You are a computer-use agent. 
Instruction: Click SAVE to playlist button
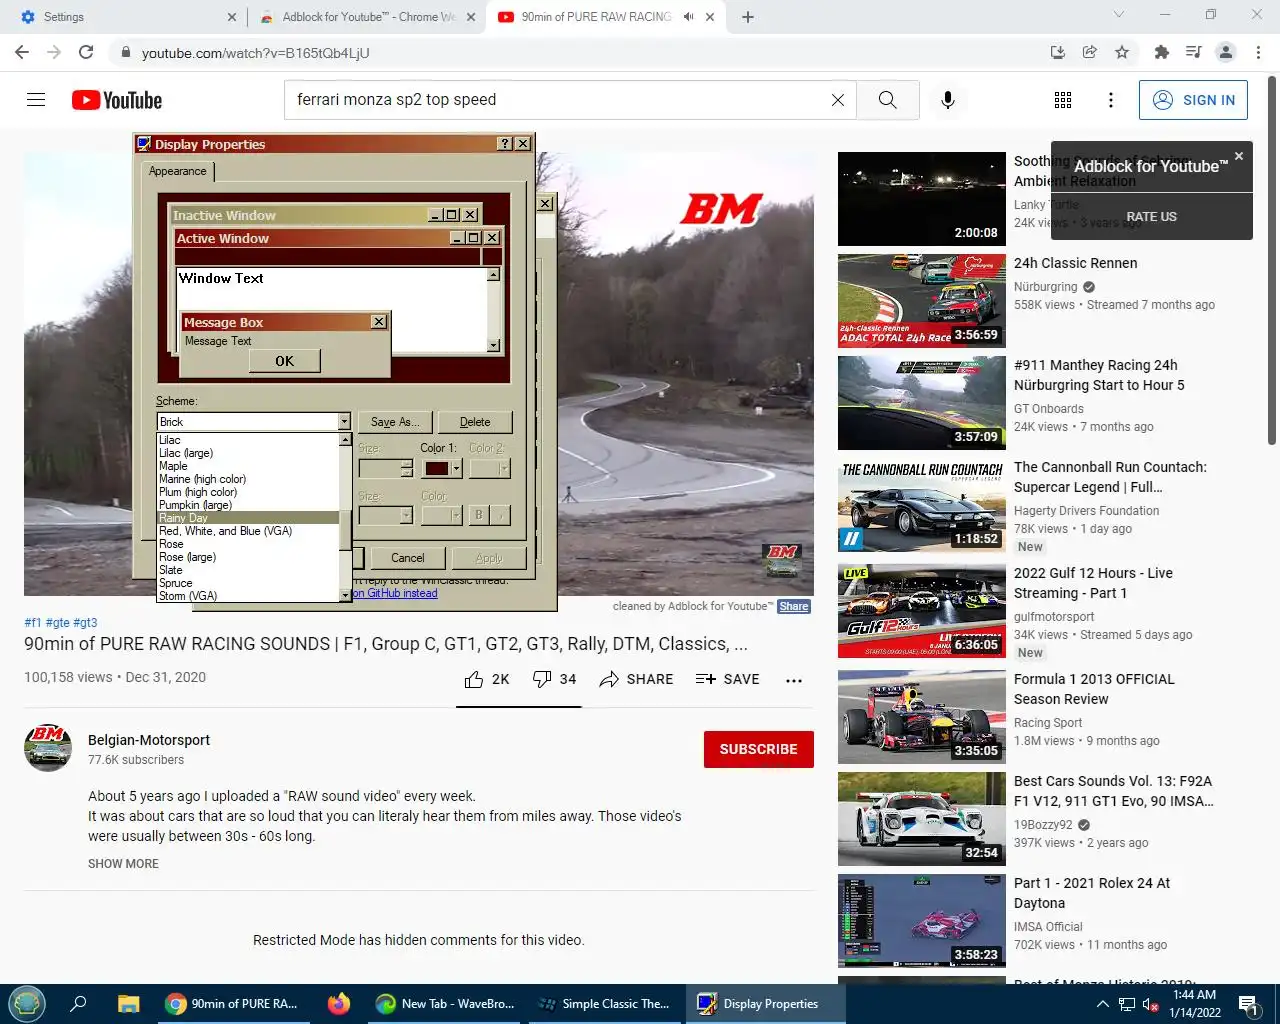coord(728,679)
